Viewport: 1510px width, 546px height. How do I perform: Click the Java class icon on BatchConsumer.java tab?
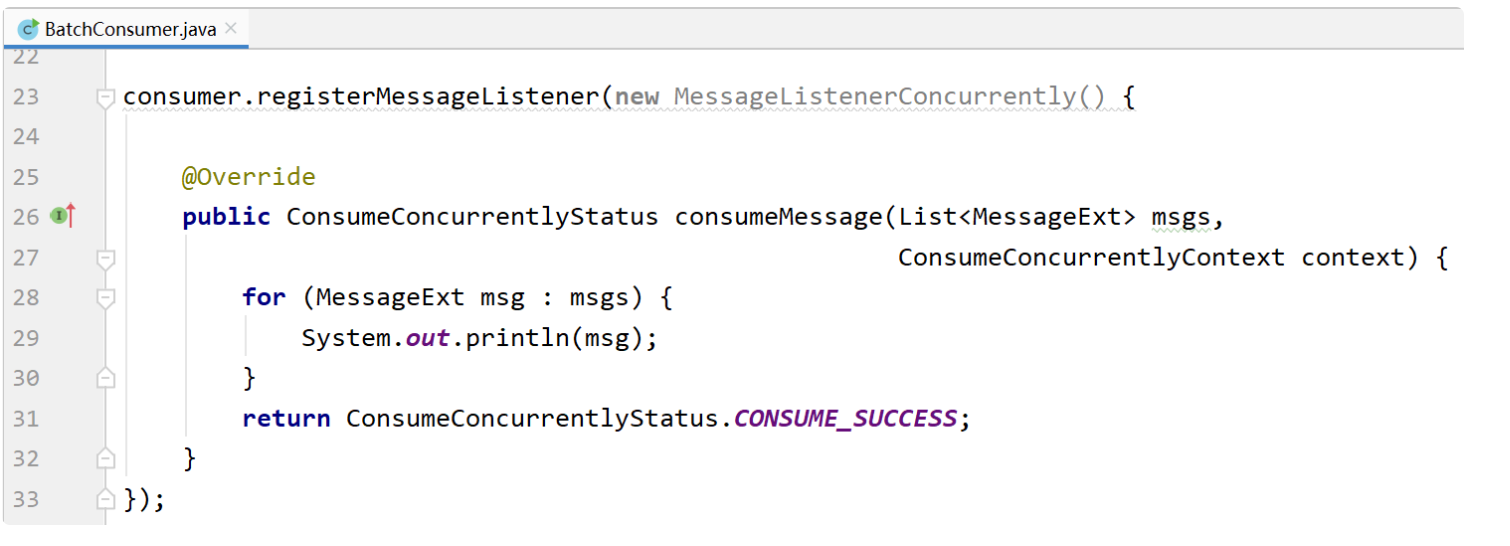tap(29, 28)
